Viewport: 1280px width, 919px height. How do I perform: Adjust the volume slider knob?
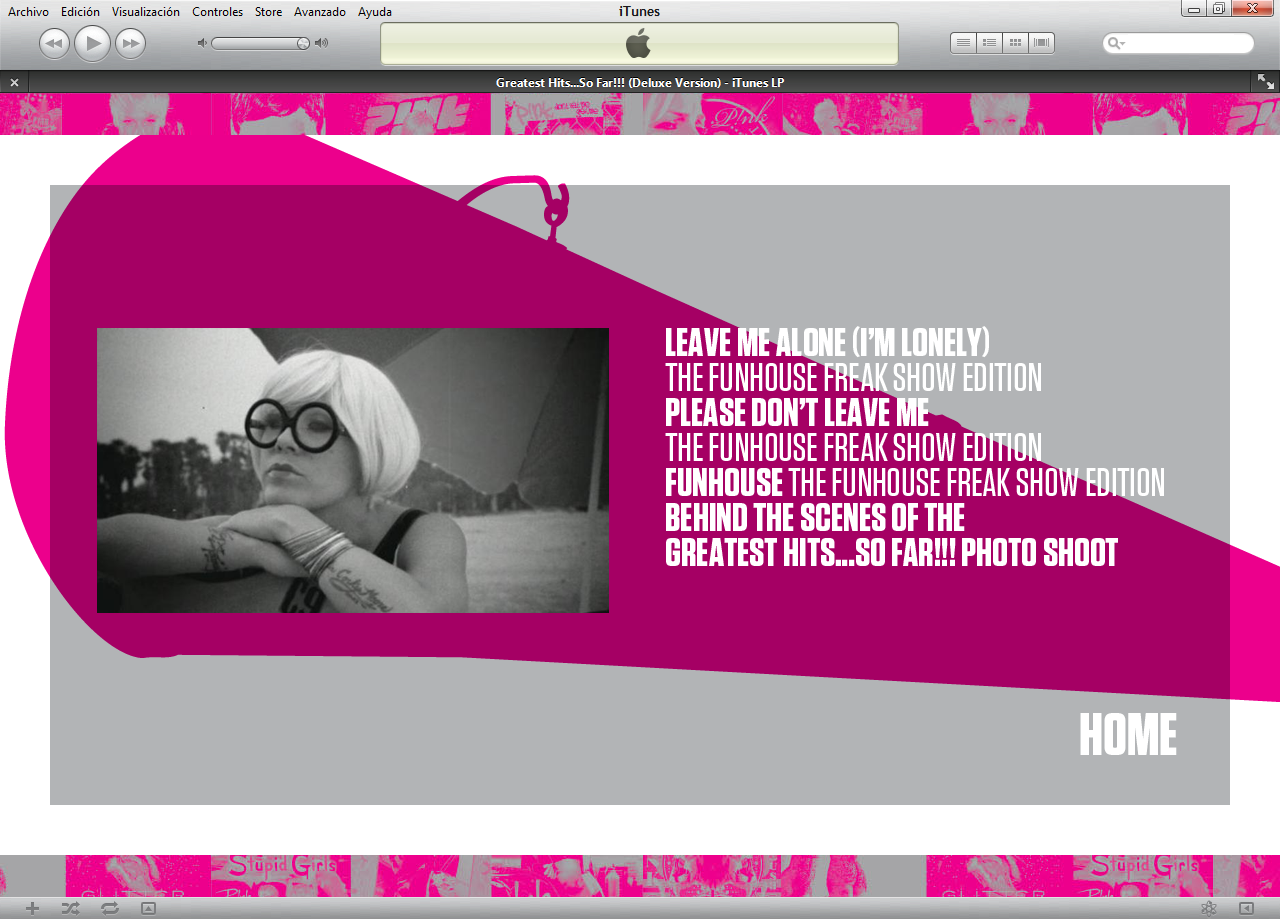click(303, 43)
